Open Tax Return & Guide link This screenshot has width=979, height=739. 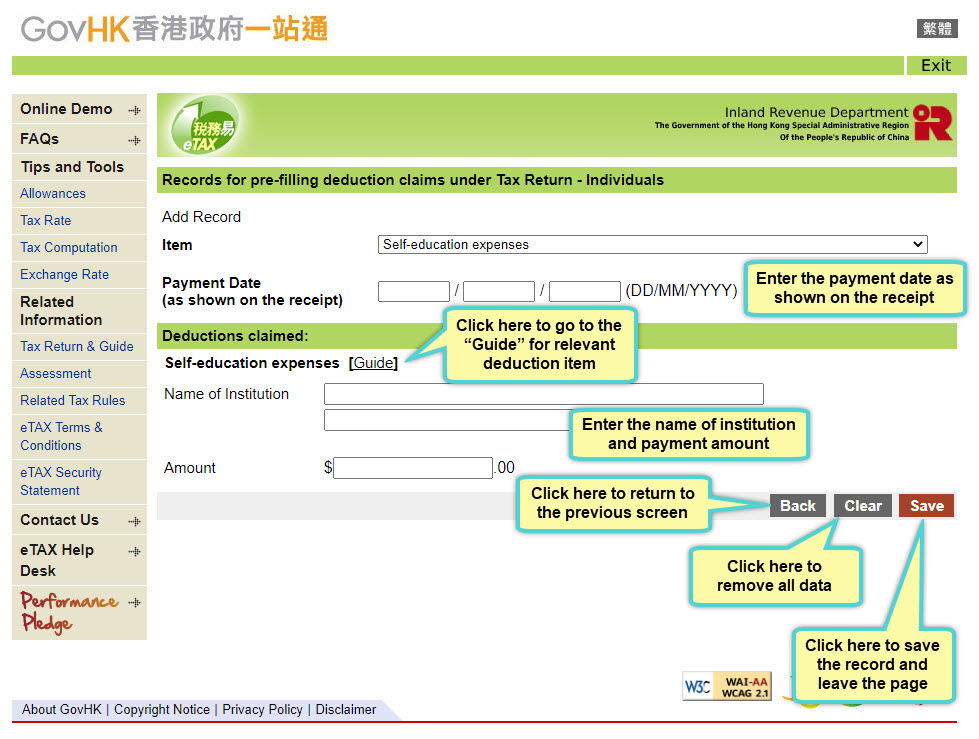click(77, 346)
